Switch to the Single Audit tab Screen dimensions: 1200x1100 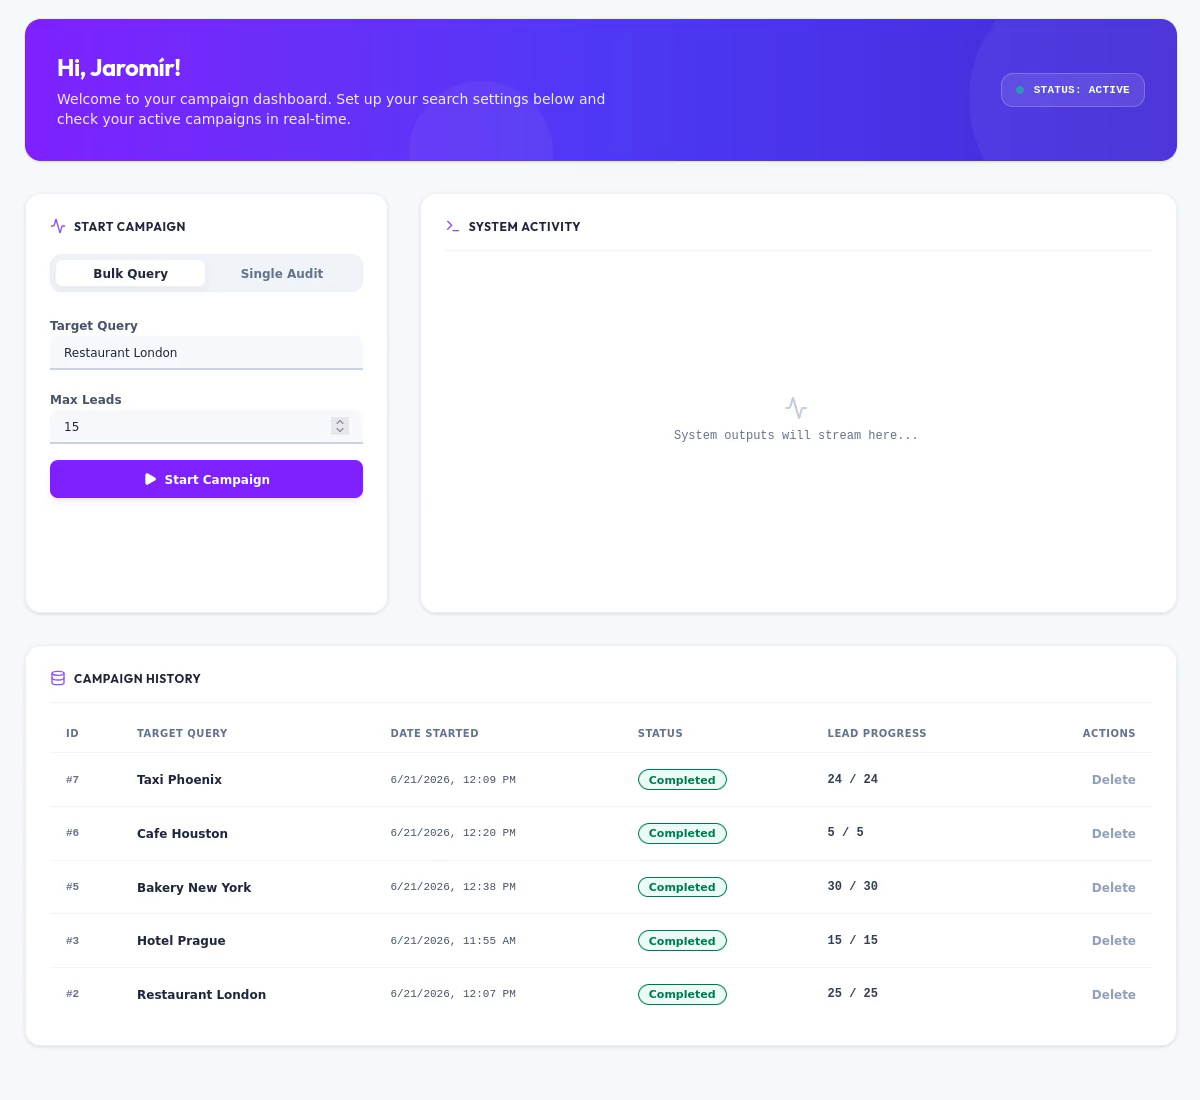coord(282,273)
